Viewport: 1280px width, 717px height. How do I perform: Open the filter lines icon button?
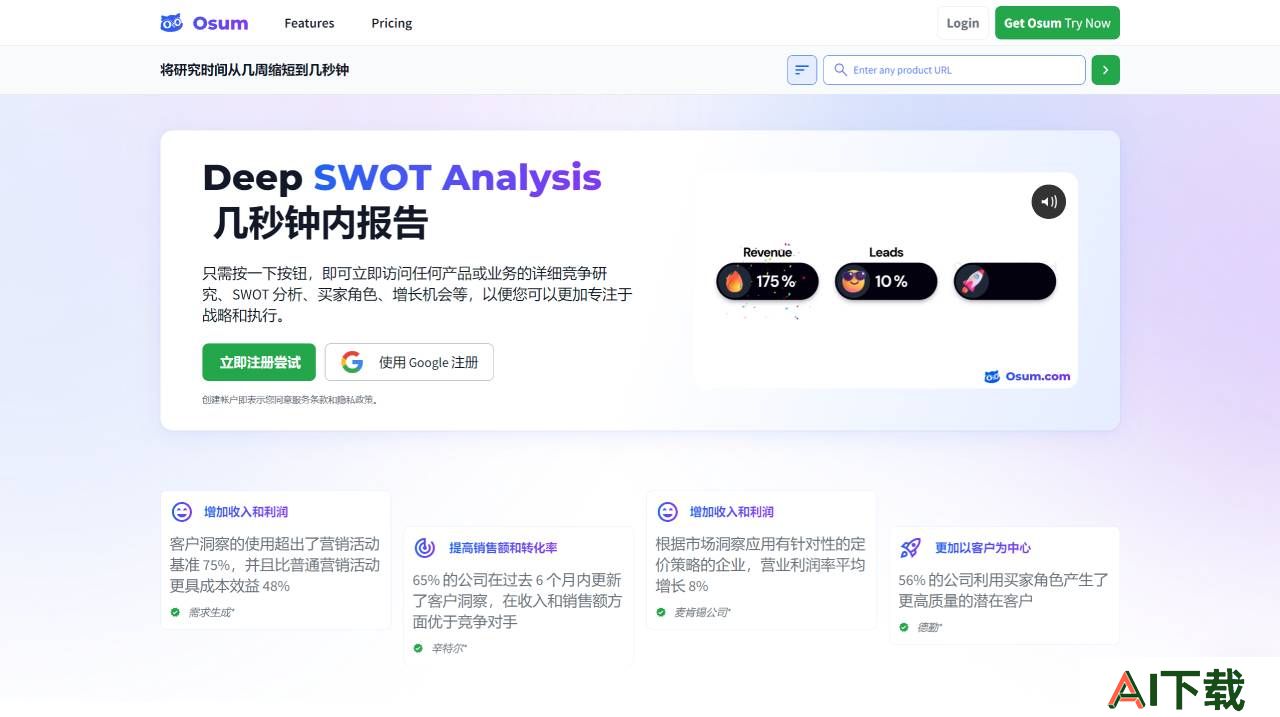(802, 70)
